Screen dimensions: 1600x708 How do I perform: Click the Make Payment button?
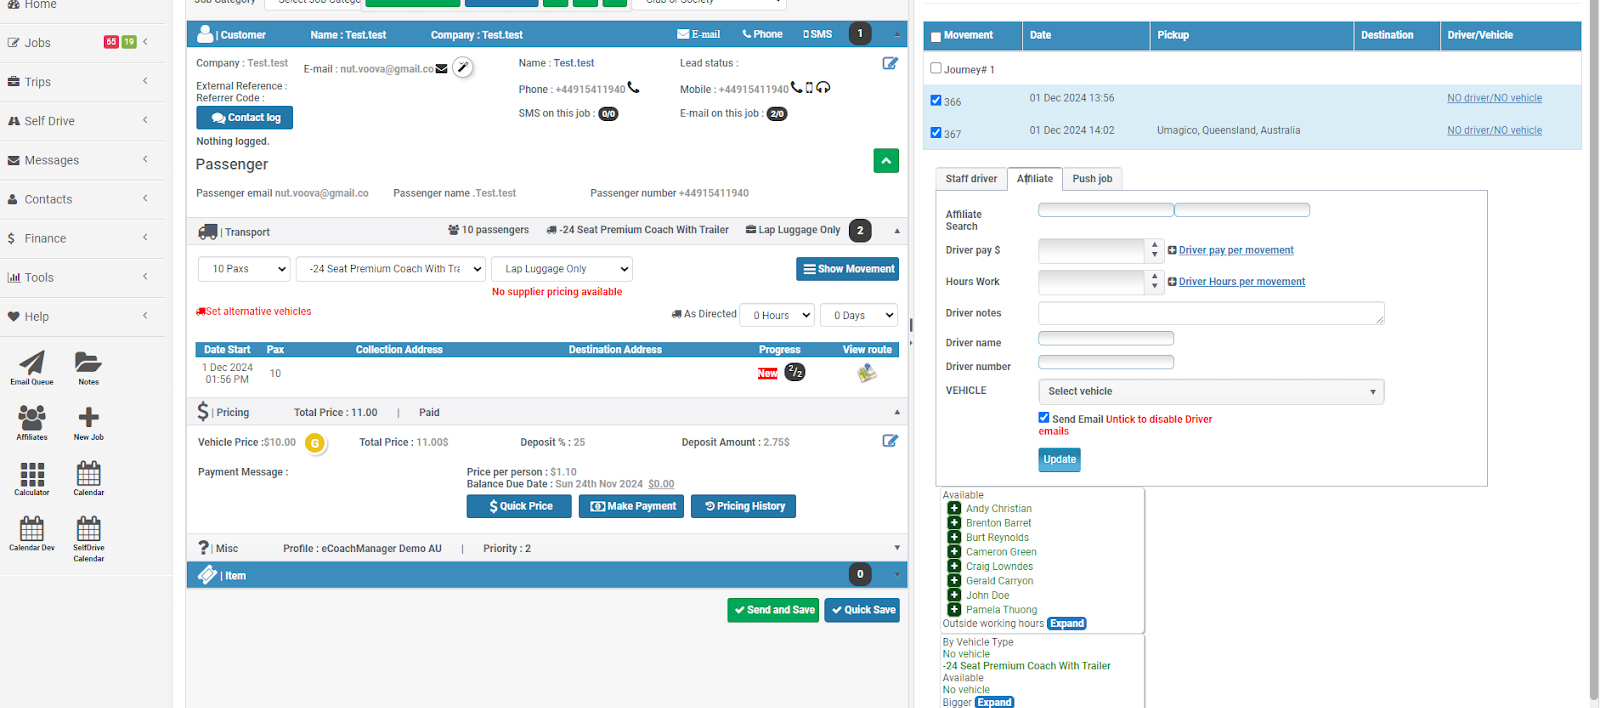[x=631, y=506]
